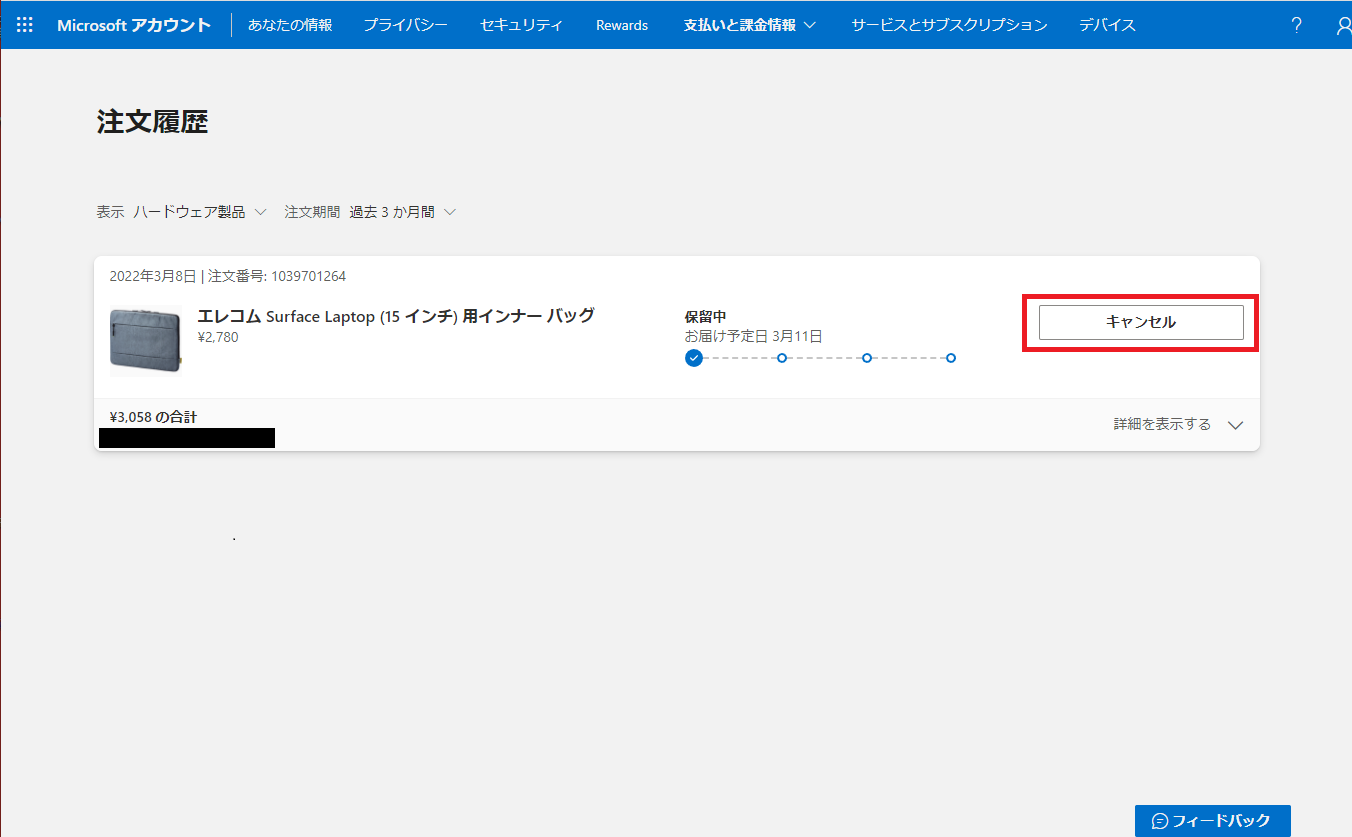Image resolution: width=1352 pixels, height=837 pixels.
Task: Open the Microsoft app launcher grid
Action: 25,25
